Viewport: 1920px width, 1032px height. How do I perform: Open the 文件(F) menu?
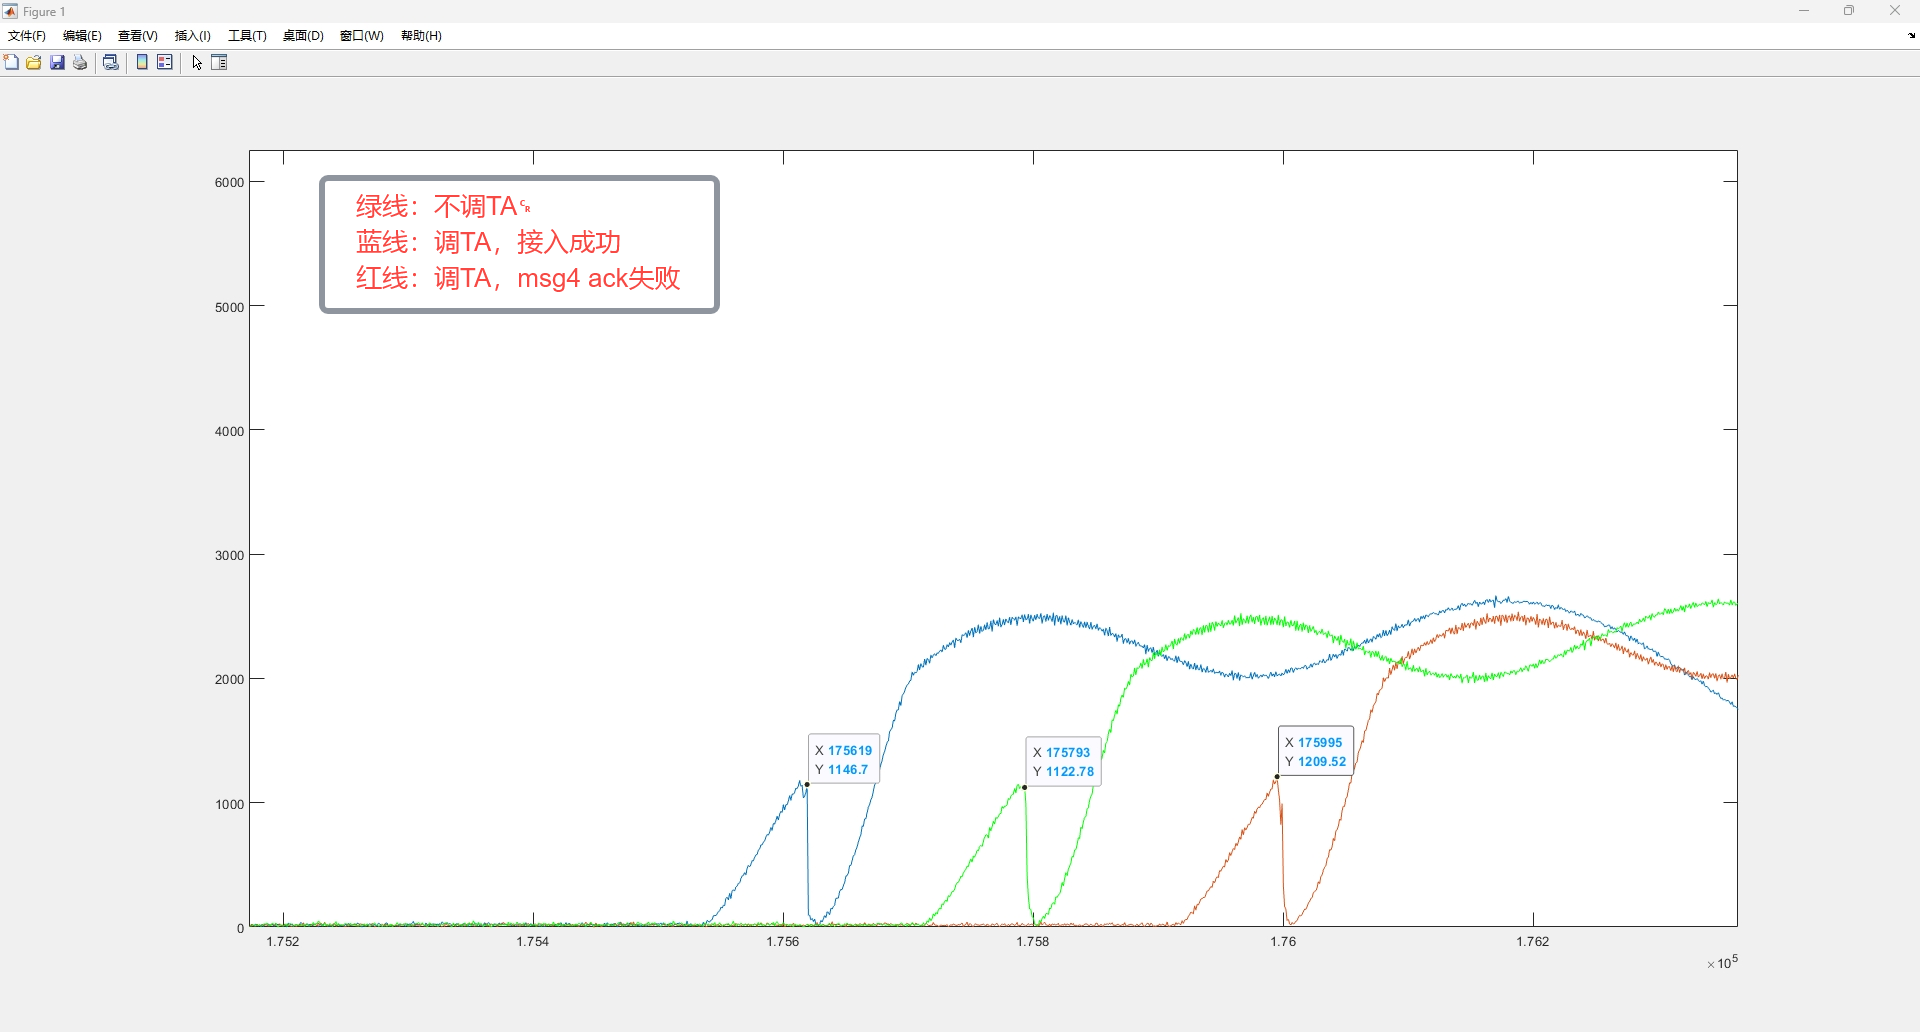coord(27,36)
